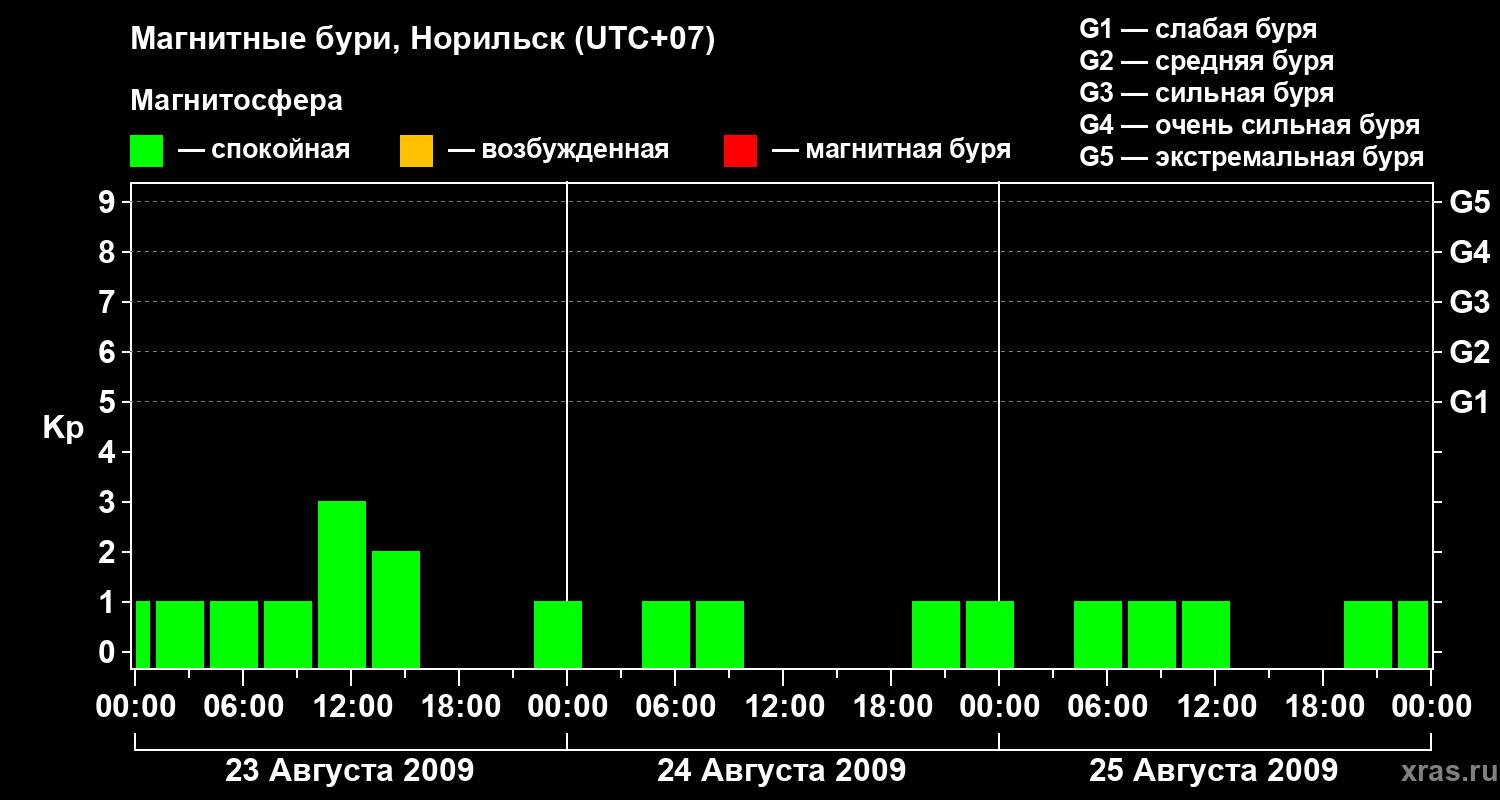Click the '25 Августа 2009' date label
The image size is (1500, 800).
click(x=1213, y=771)
